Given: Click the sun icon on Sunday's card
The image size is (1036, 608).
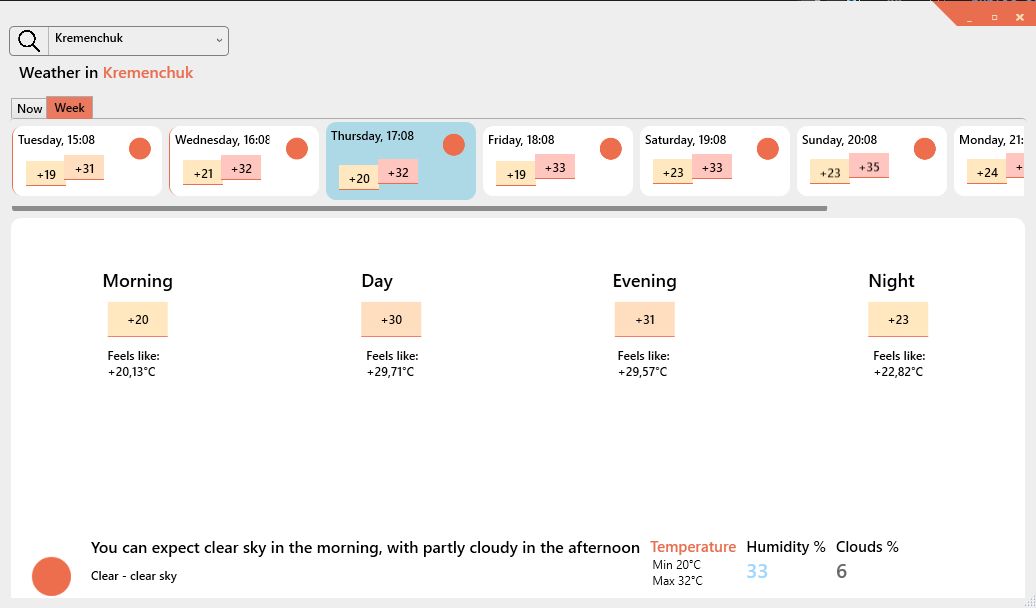Looking at the screenshot, I should click(924, 149).
